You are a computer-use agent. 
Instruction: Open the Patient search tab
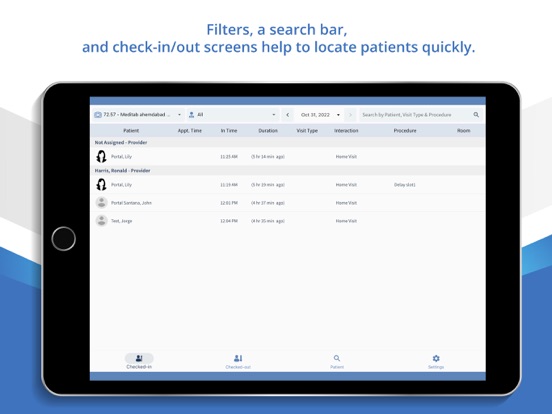tap(337, 361)
